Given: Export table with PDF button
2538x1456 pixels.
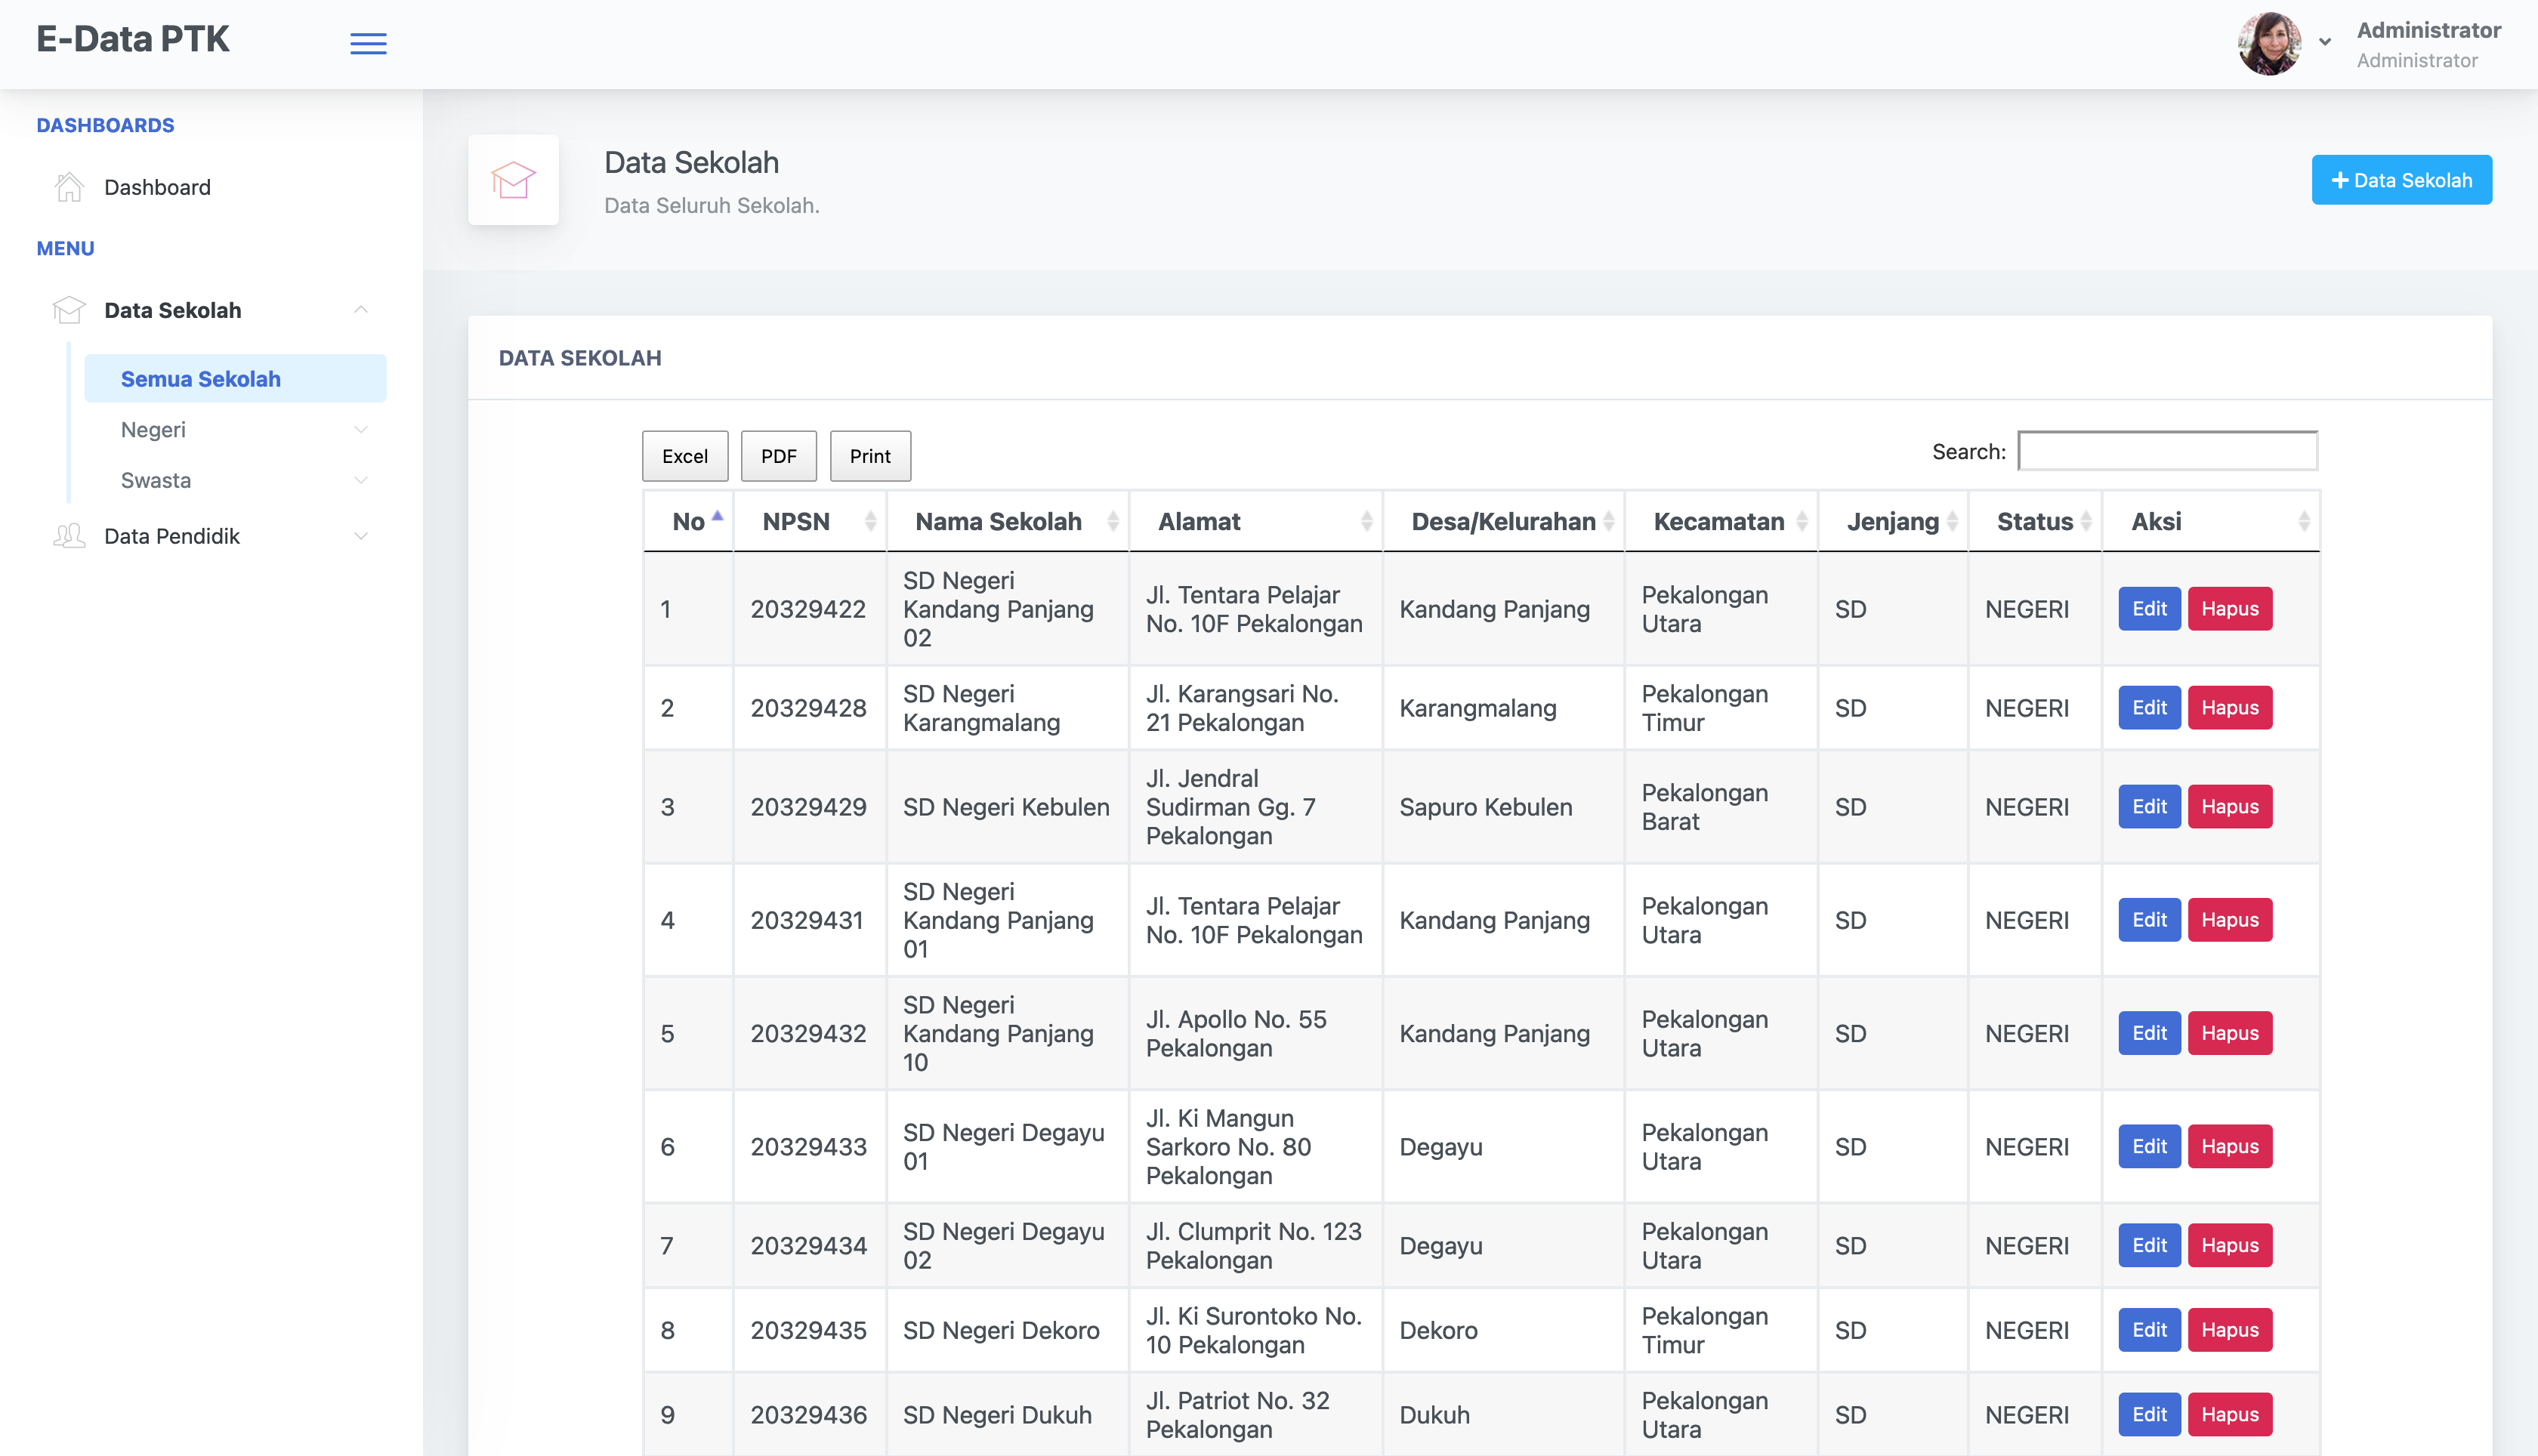Looking at the screenshot, I should point(779,456).
